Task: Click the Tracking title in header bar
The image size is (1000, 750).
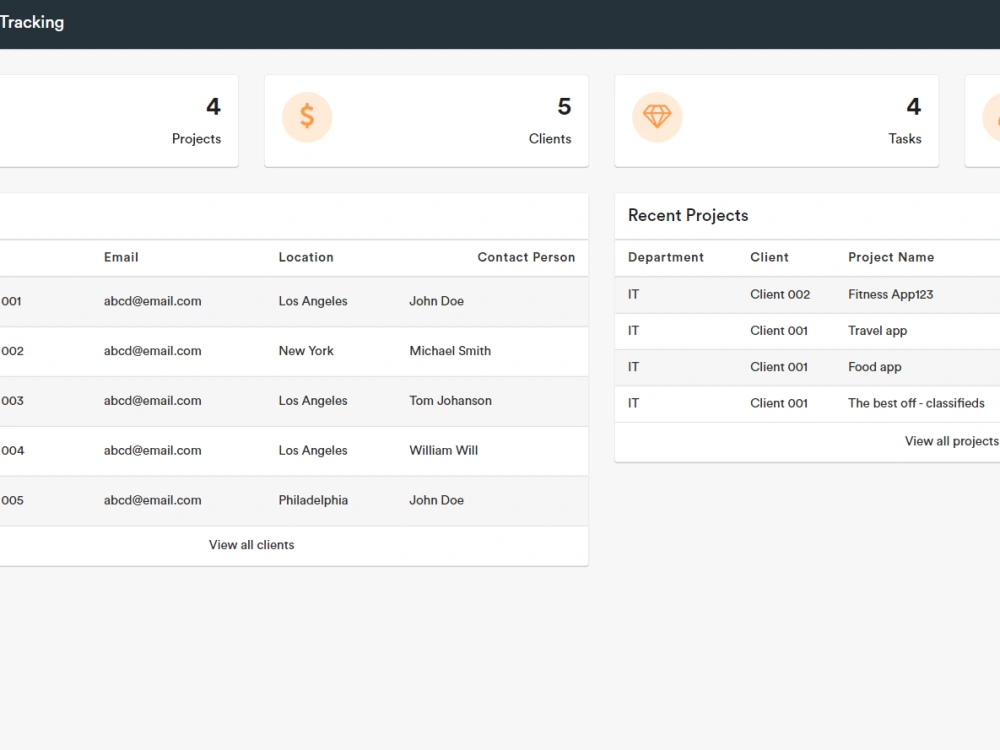Action: (32, 22)
